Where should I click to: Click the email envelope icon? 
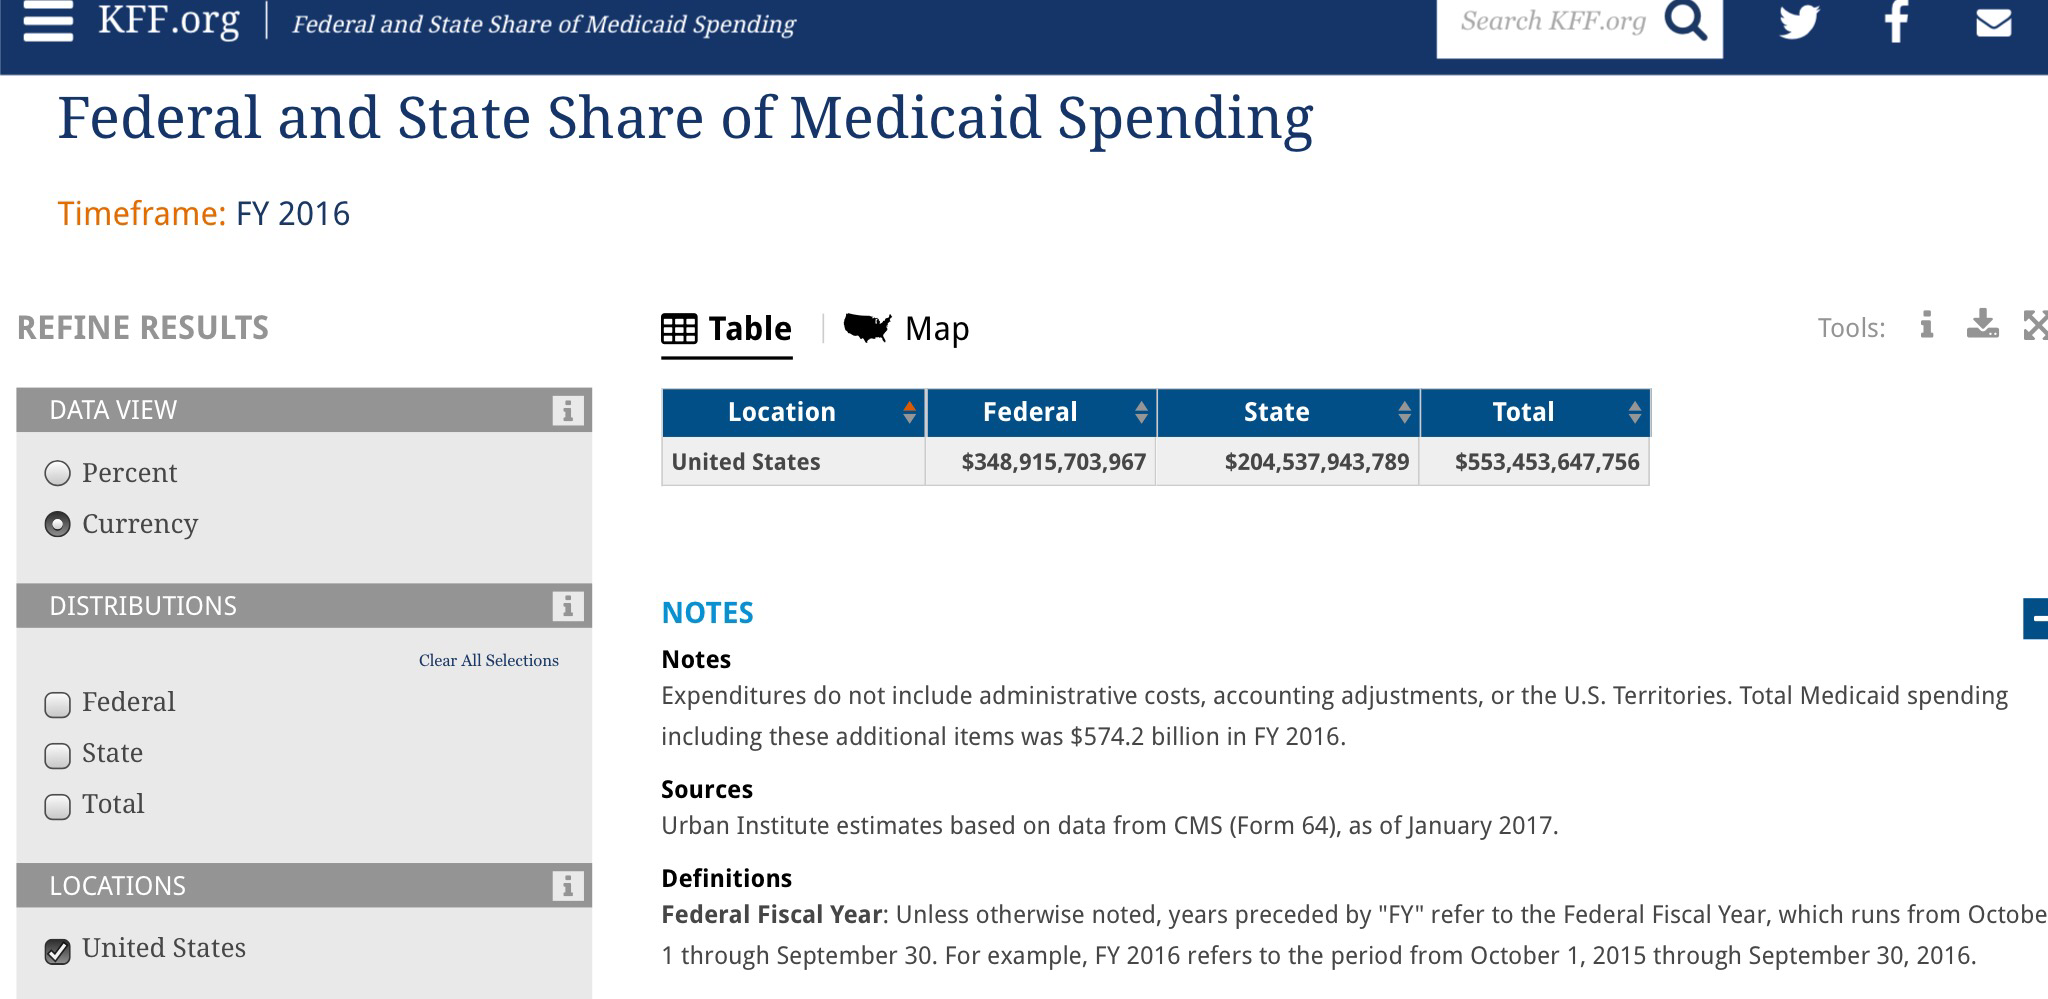(x=1993, y=22)
